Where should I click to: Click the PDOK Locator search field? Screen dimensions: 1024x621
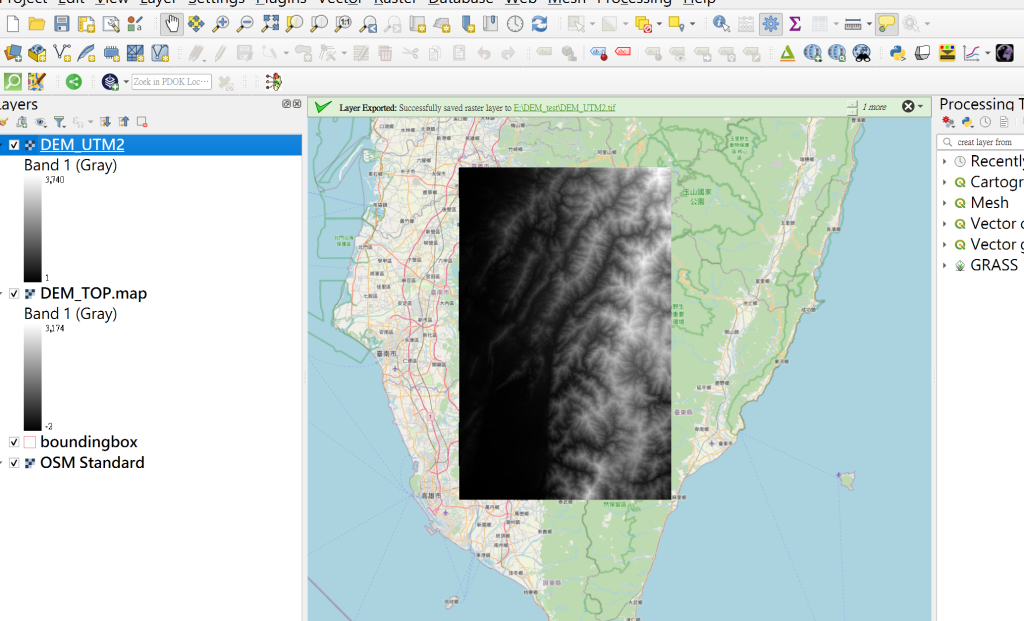click(x=171, y=82)
